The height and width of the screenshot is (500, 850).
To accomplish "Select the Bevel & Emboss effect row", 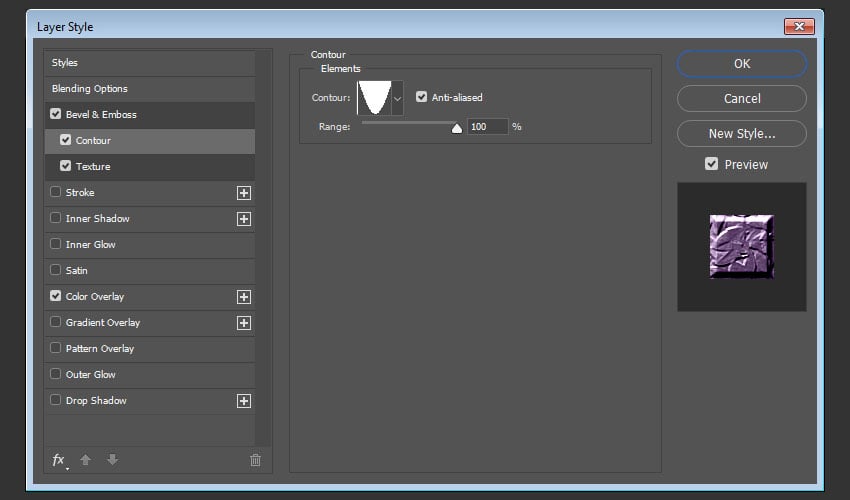I will tap(150, 115).
